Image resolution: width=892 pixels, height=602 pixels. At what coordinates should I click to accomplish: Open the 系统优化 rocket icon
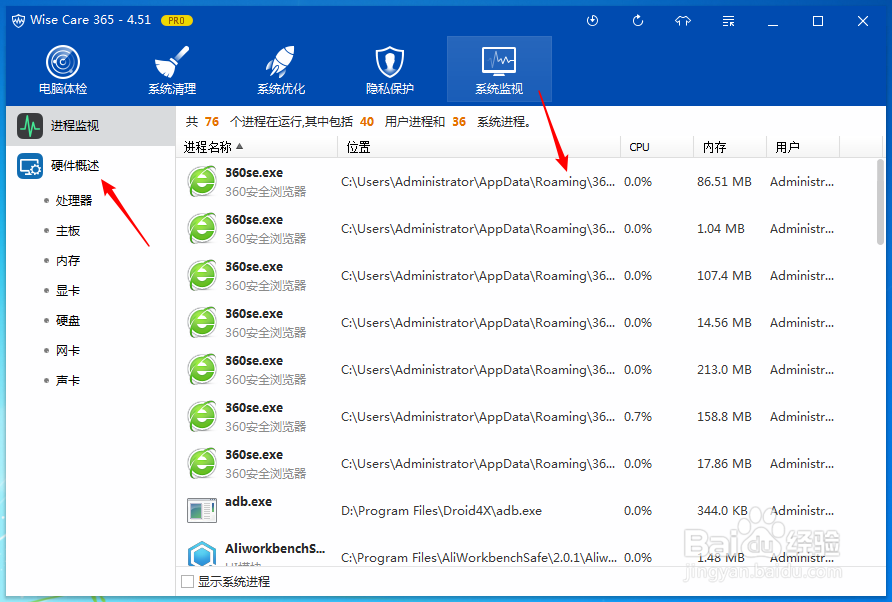coord(280,62)
